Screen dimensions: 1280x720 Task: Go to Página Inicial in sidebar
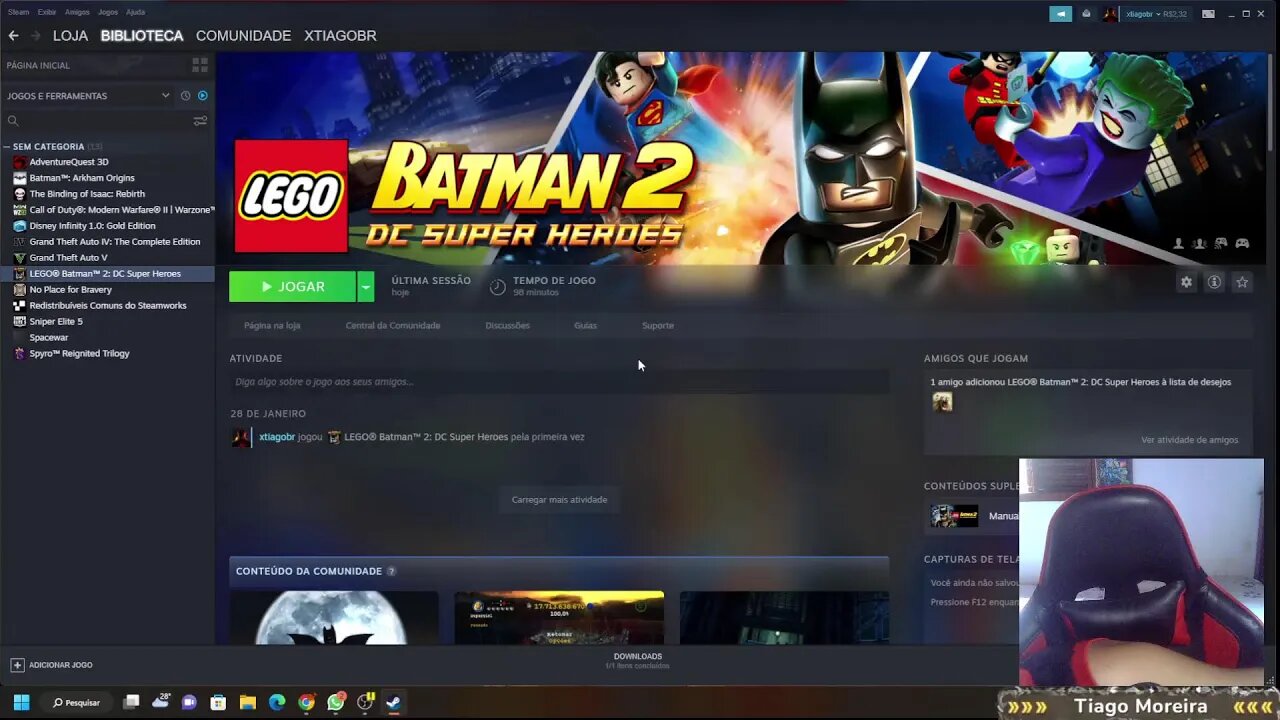pos(38,65)
